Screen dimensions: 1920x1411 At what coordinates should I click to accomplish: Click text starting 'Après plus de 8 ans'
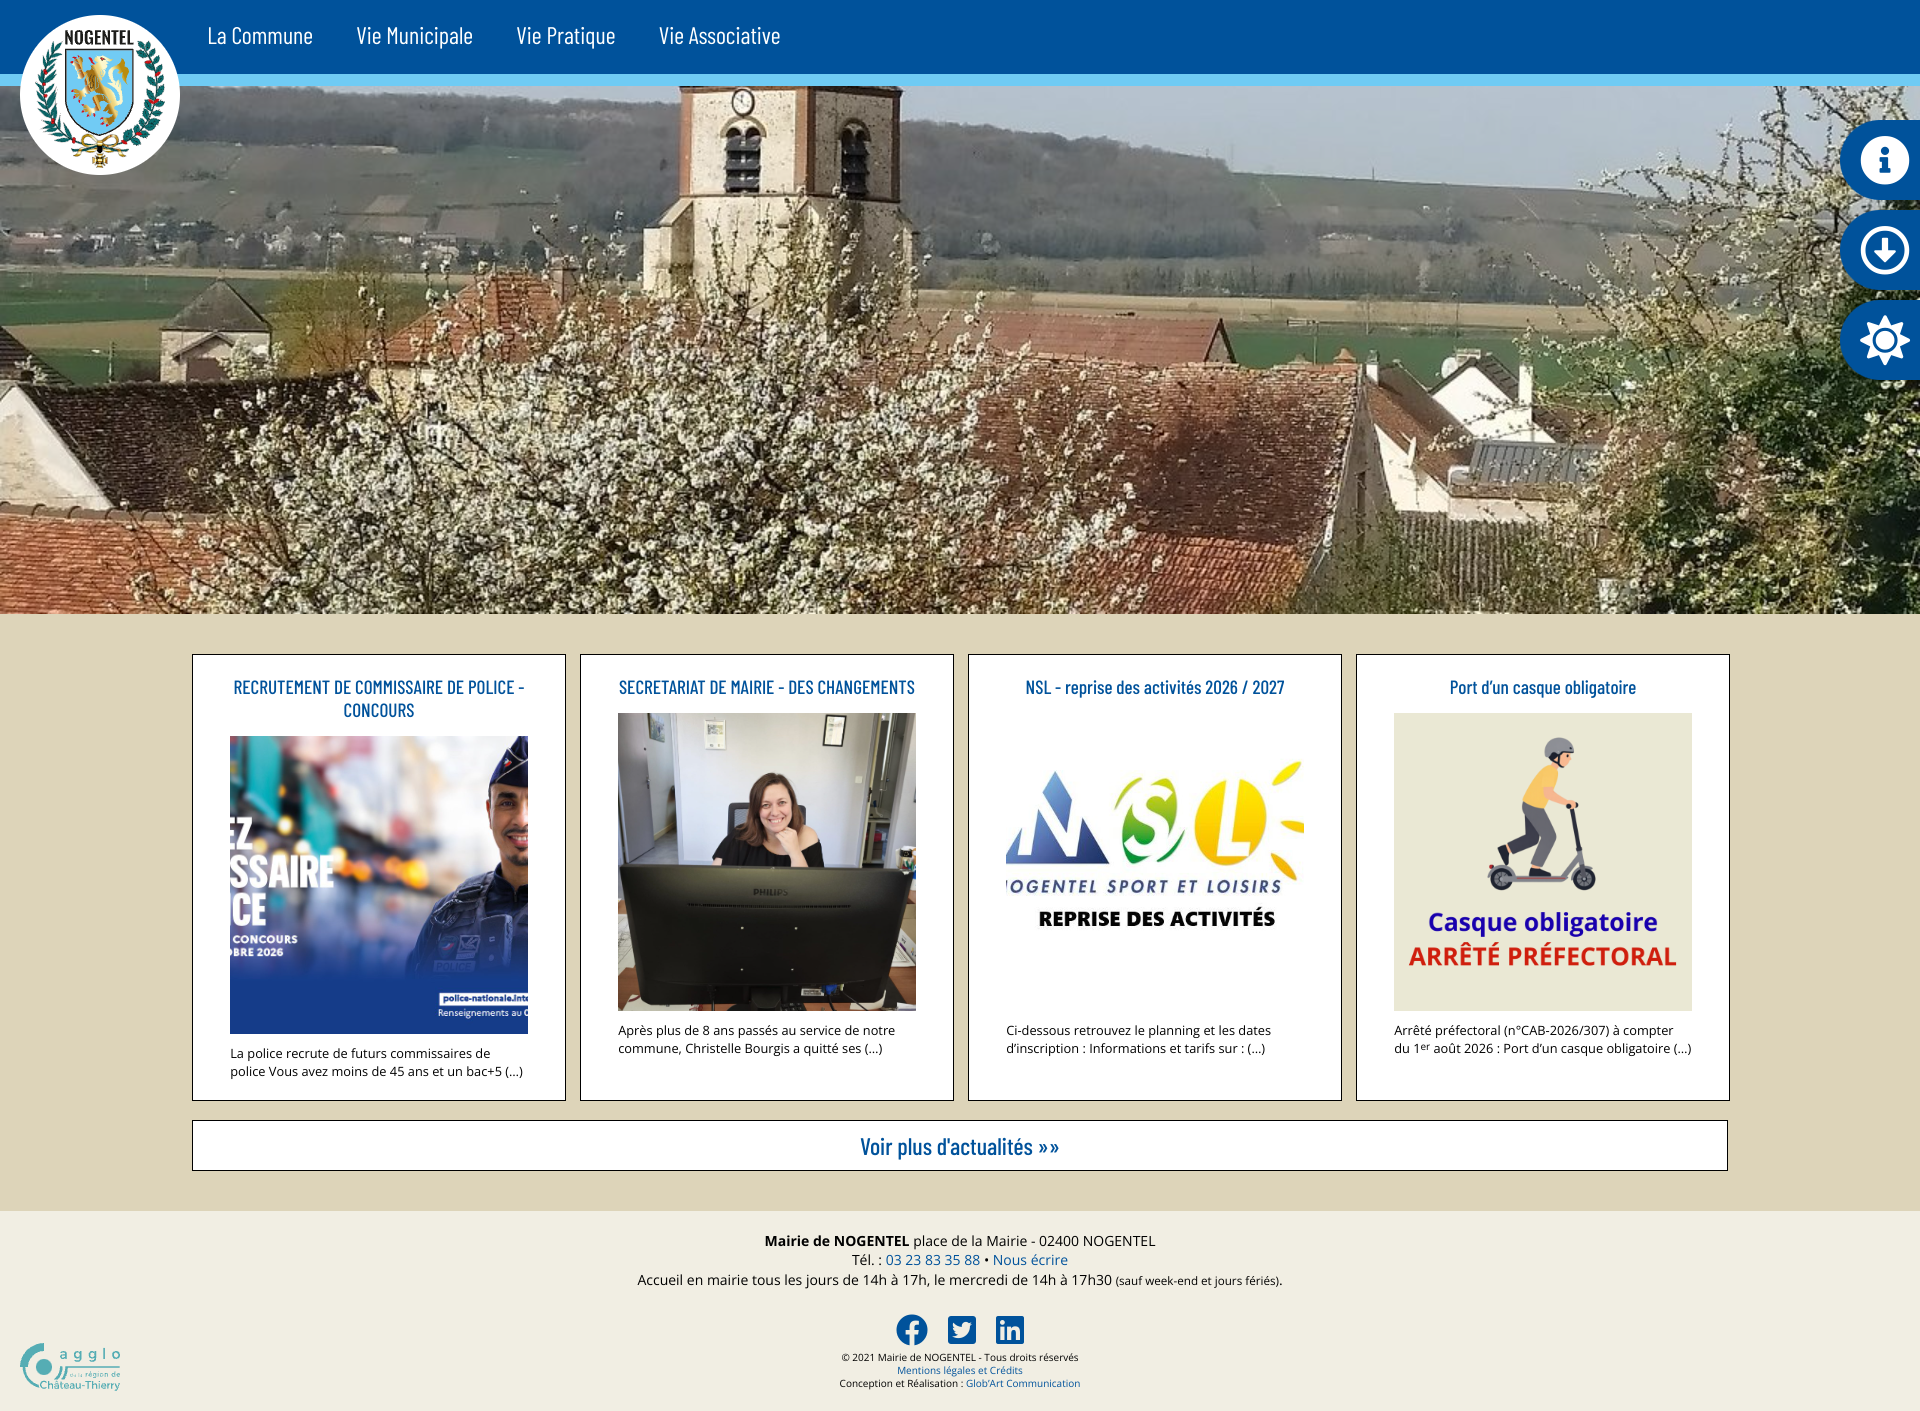point(757,1039)
